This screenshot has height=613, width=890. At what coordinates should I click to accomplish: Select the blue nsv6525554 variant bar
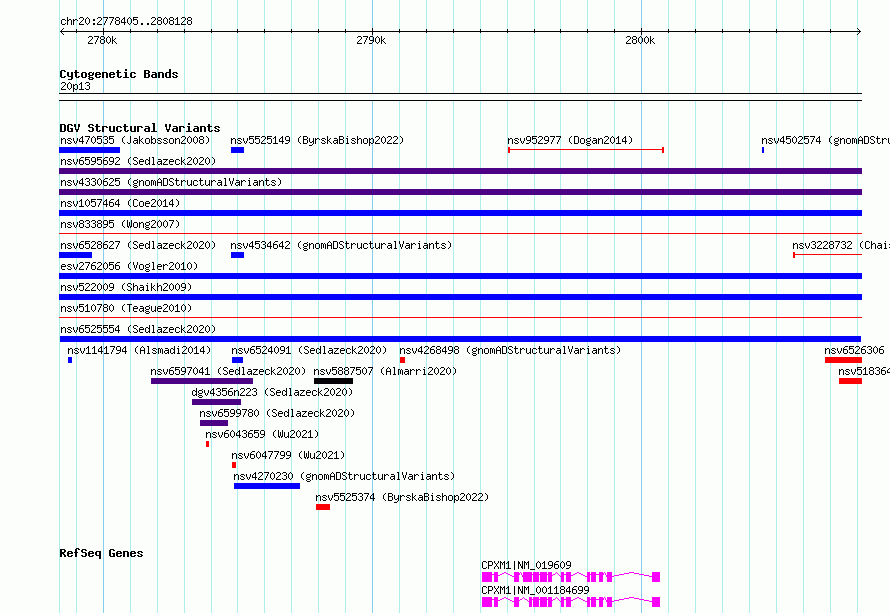[460, 339]
